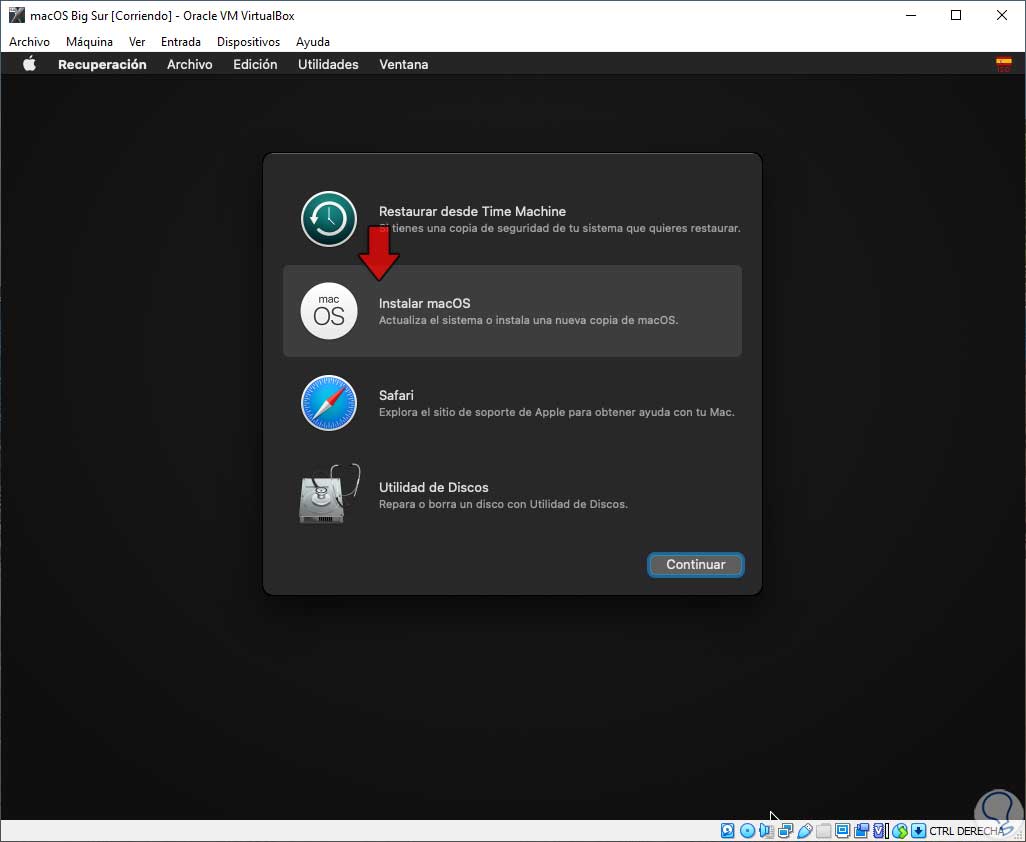Open the macOS Edición menu

point(255,64)
